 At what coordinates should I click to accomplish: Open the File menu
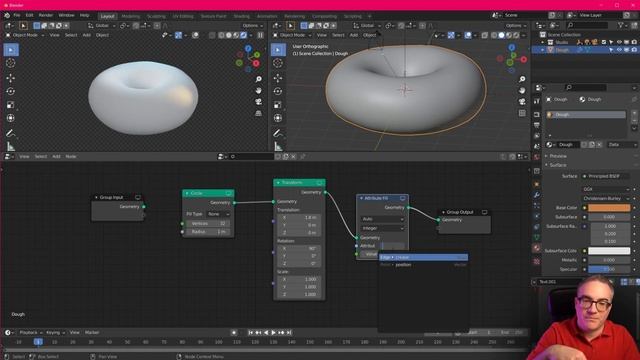[17, 15]
